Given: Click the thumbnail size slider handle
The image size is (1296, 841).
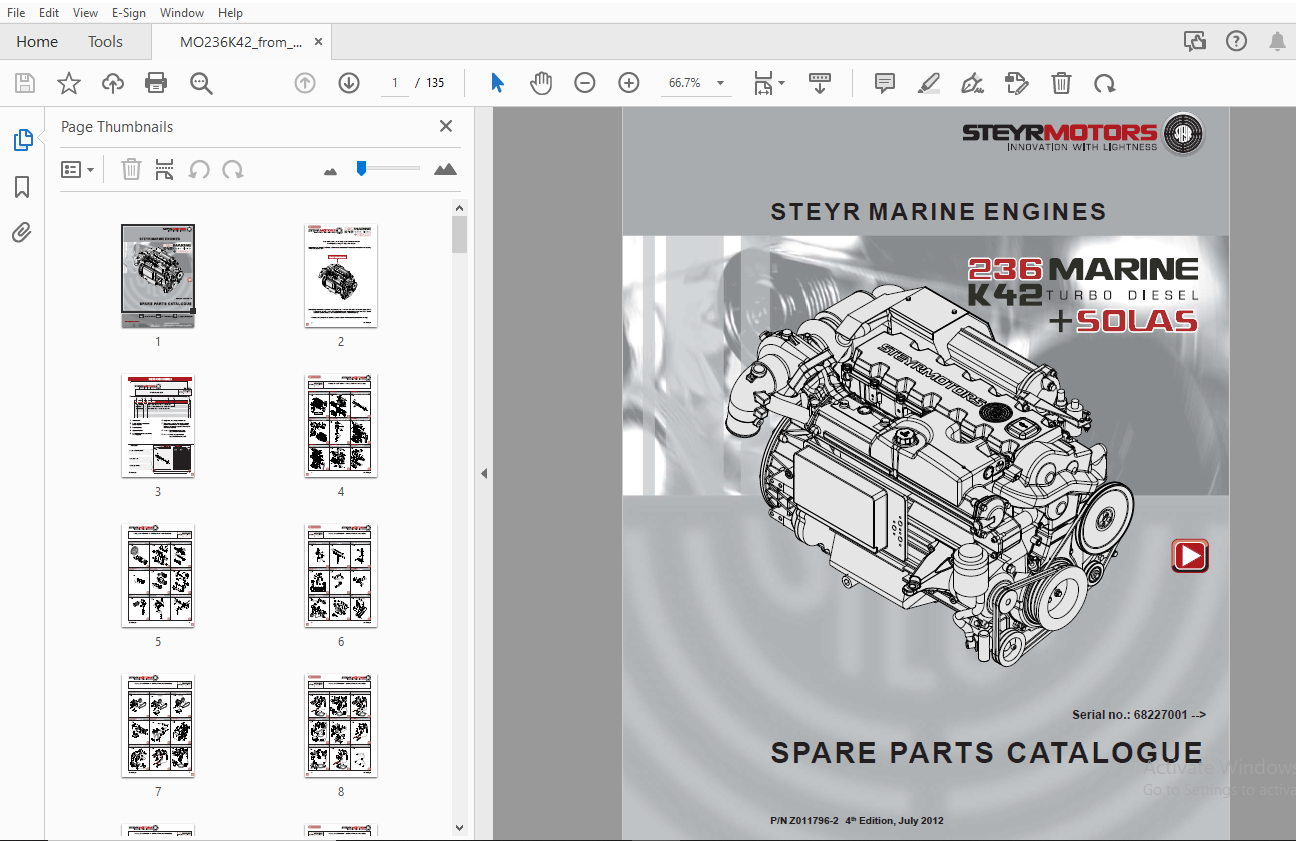Looking at the screenshot, I should click(x=362, y=168).
